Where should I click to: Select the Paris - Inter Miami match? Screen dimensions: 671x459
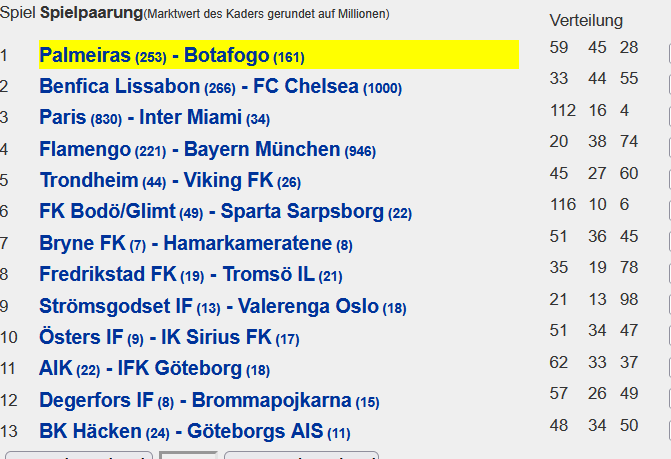coord(154,118)
